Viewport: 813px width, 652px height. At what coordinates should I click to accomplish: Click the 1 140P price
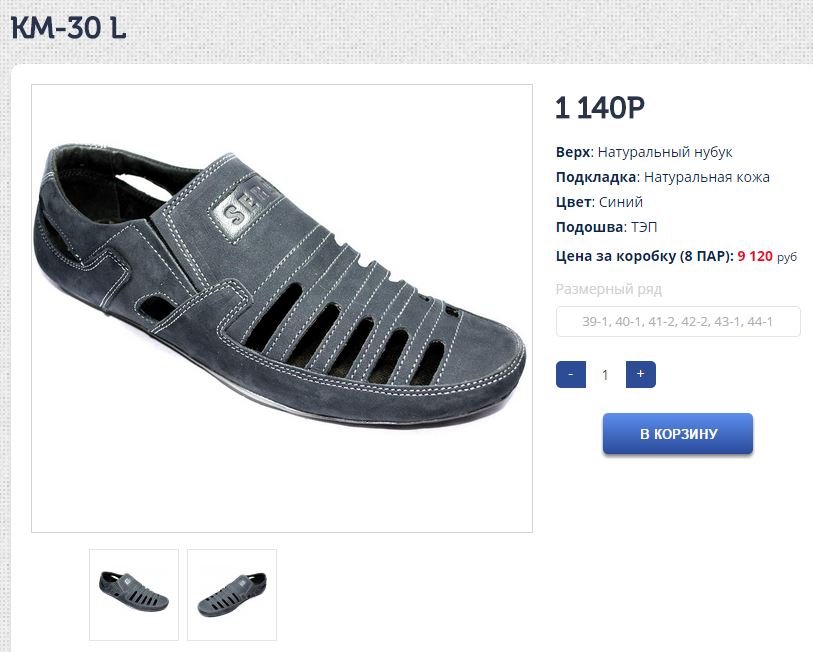tap(600, 108)
